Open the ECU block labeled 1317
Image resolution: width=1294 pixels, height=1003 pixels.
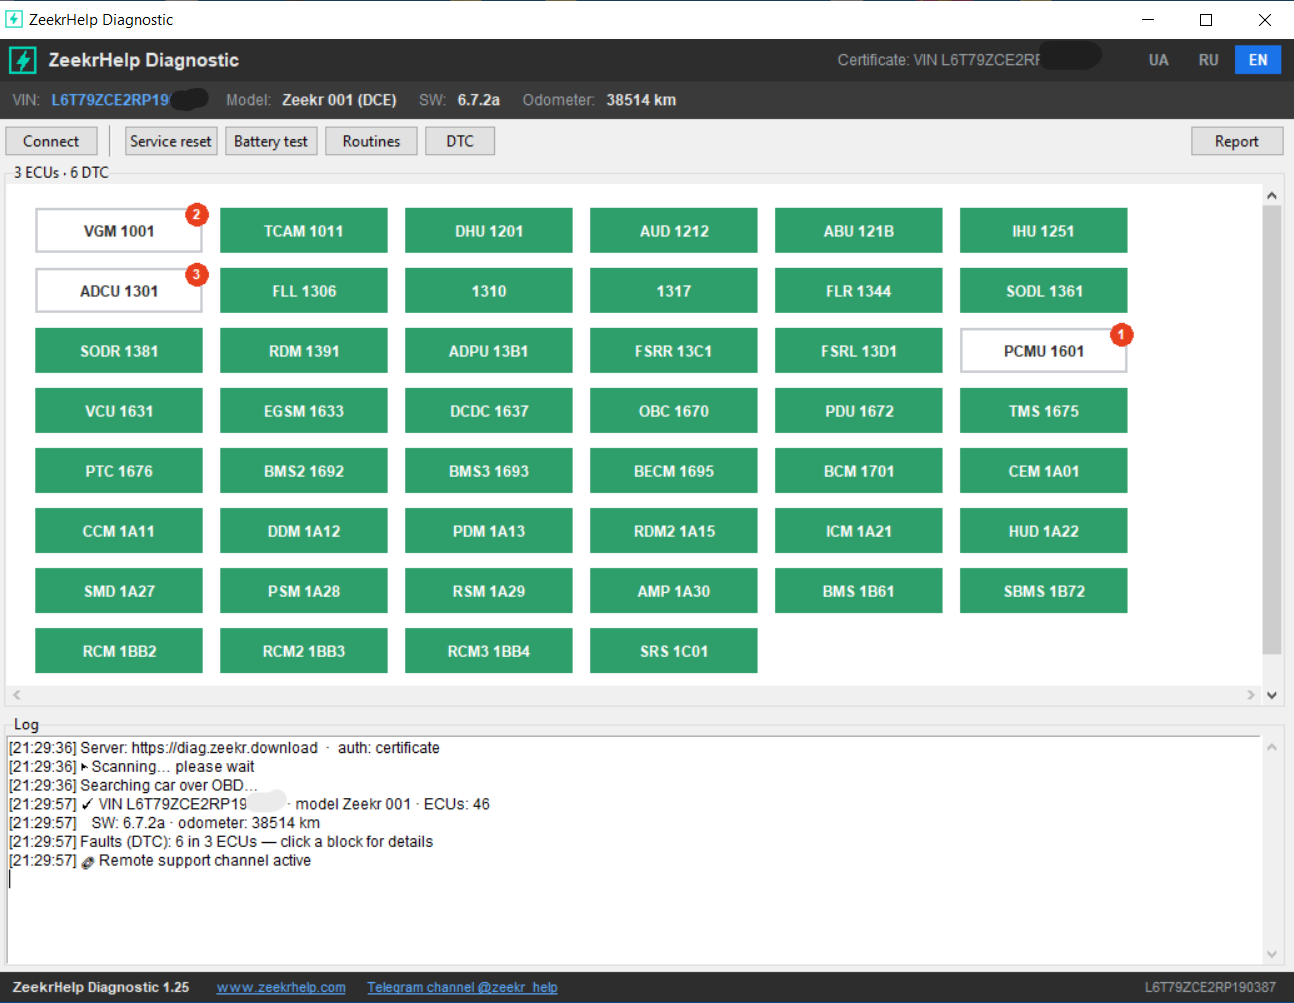pyautogui.click(x=674, y=291)
